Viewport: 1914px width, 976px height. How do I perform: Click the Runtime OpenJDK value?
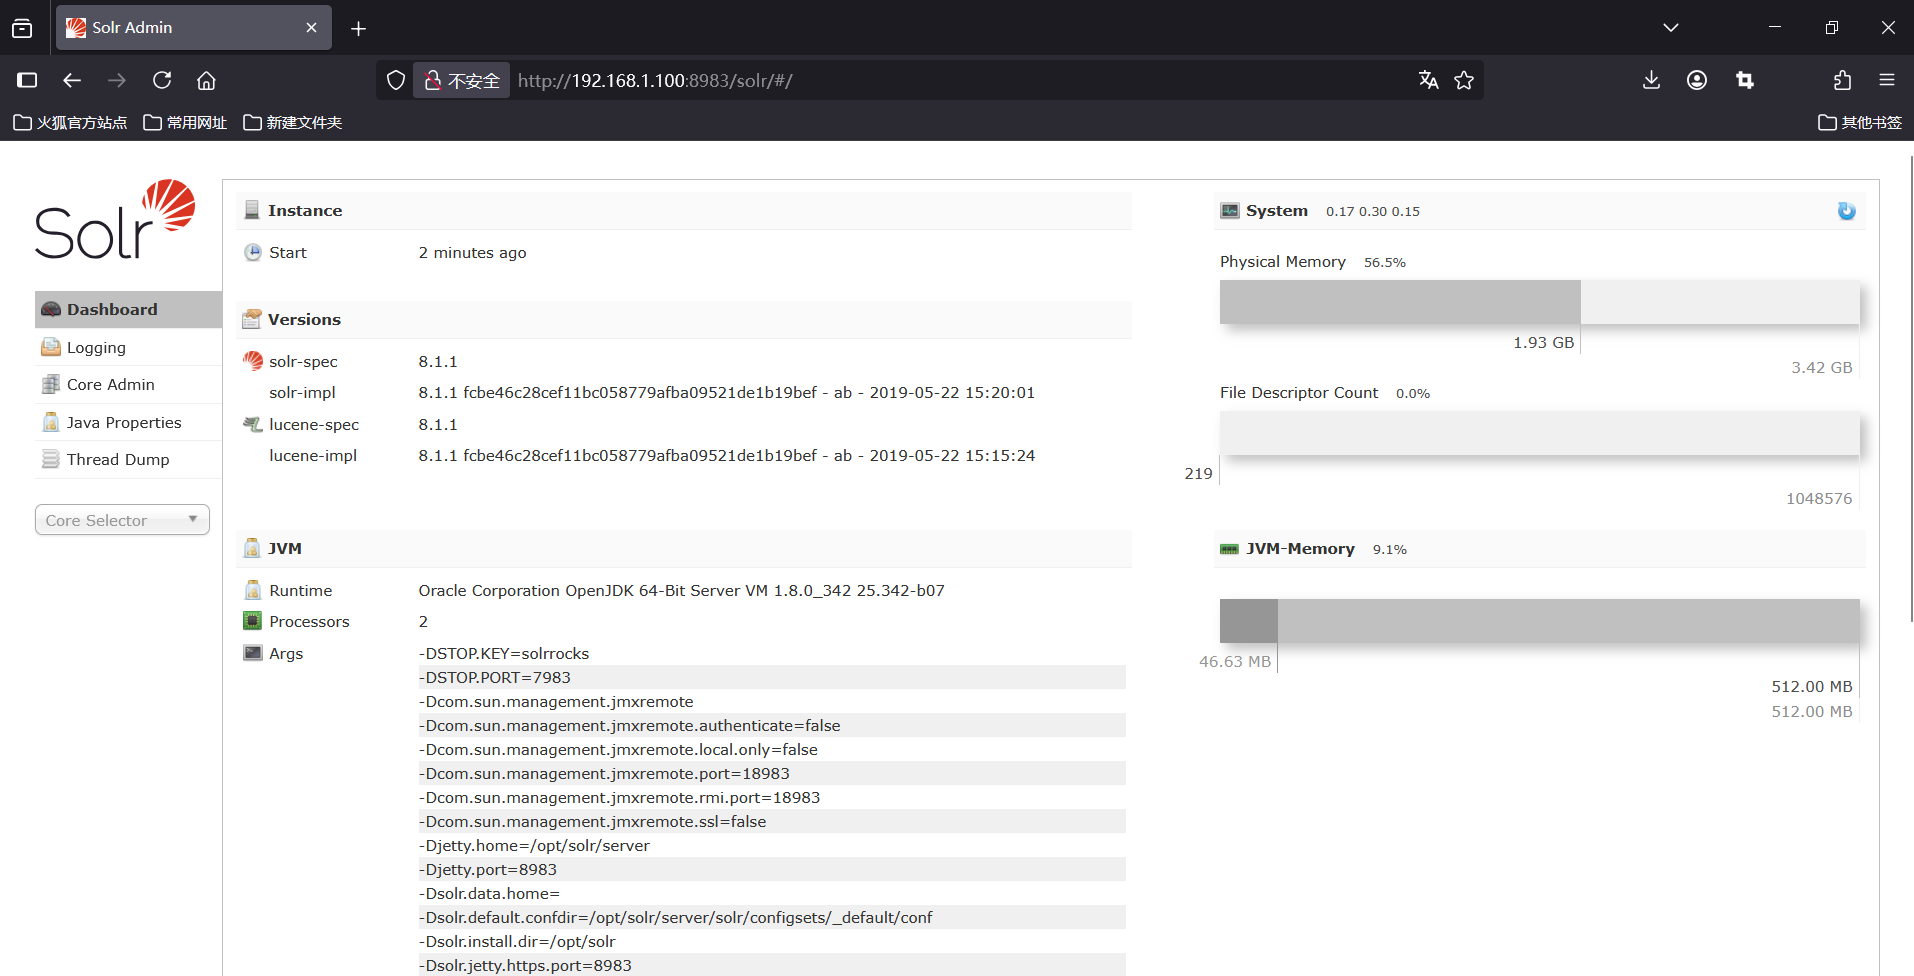pyautogui.click(x=681, y=591)
